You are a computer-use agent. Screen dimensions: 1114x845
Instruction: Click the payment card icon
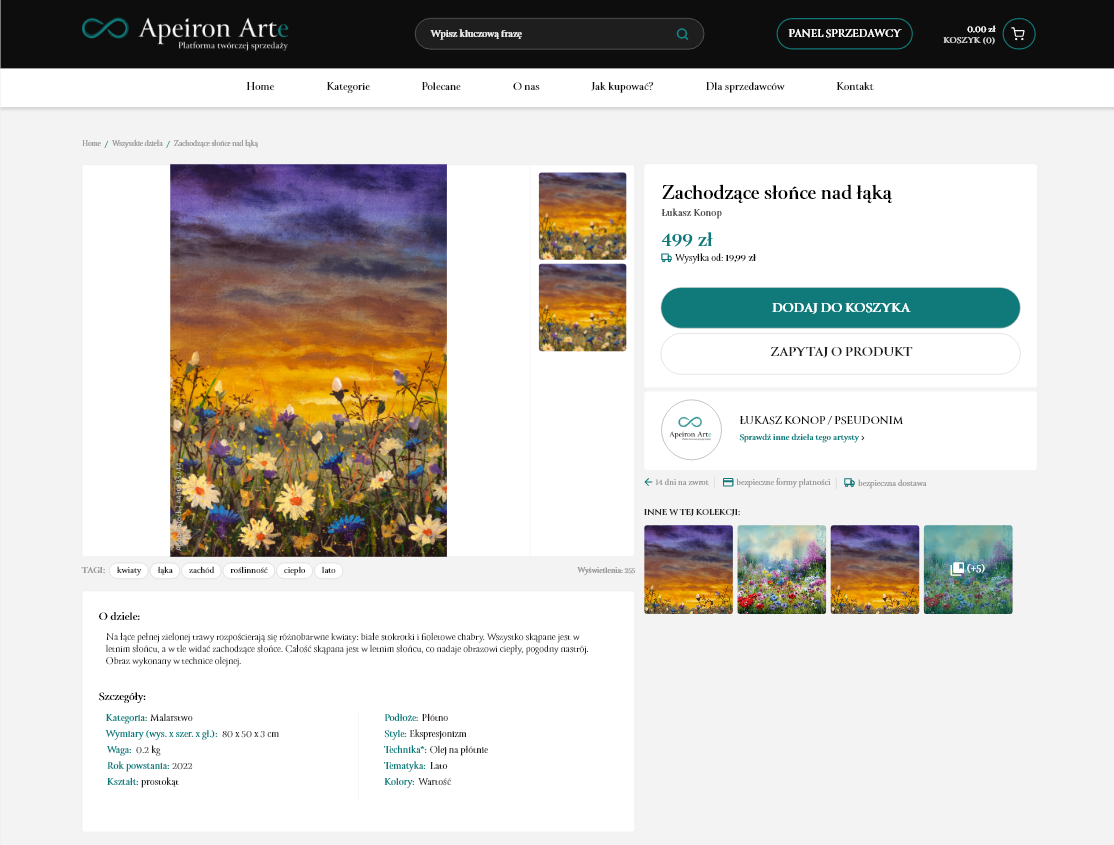coord(728,483)
